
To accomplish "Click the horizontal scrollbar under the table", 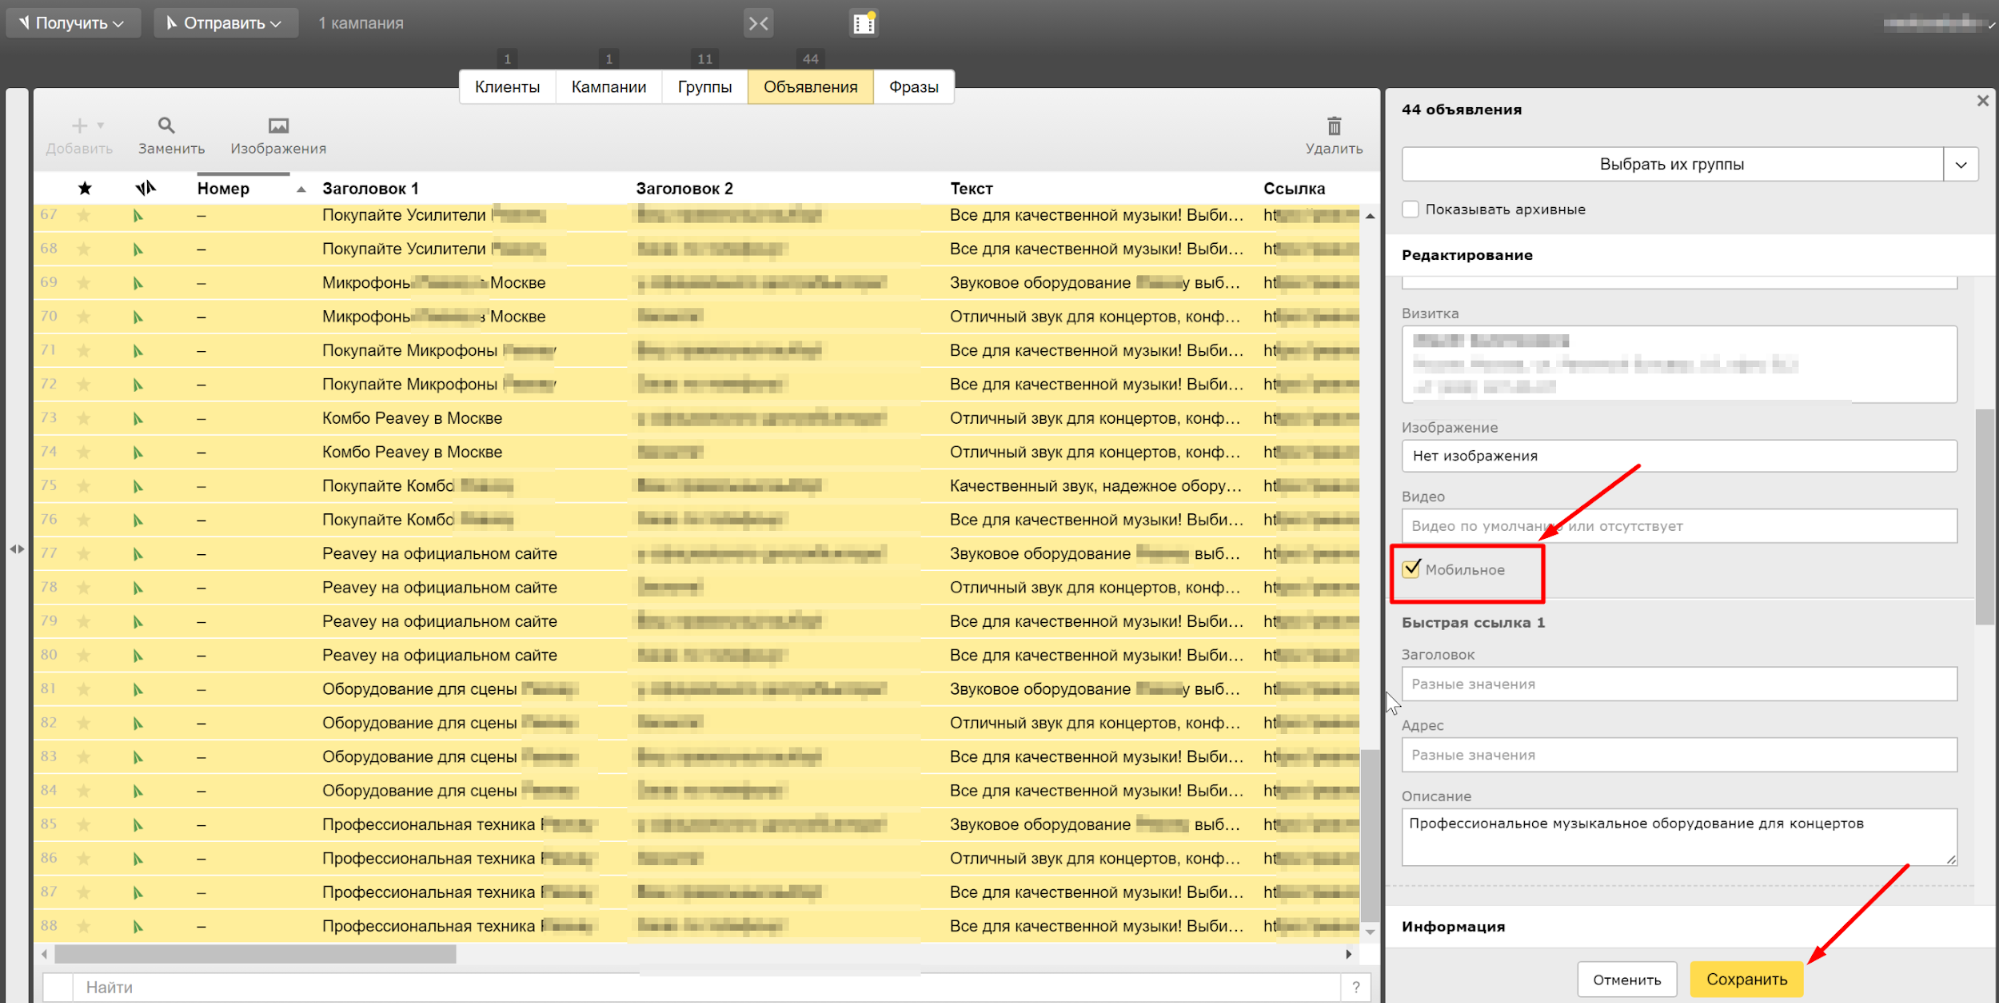I will pyautogui.click(x=256, y=954).
